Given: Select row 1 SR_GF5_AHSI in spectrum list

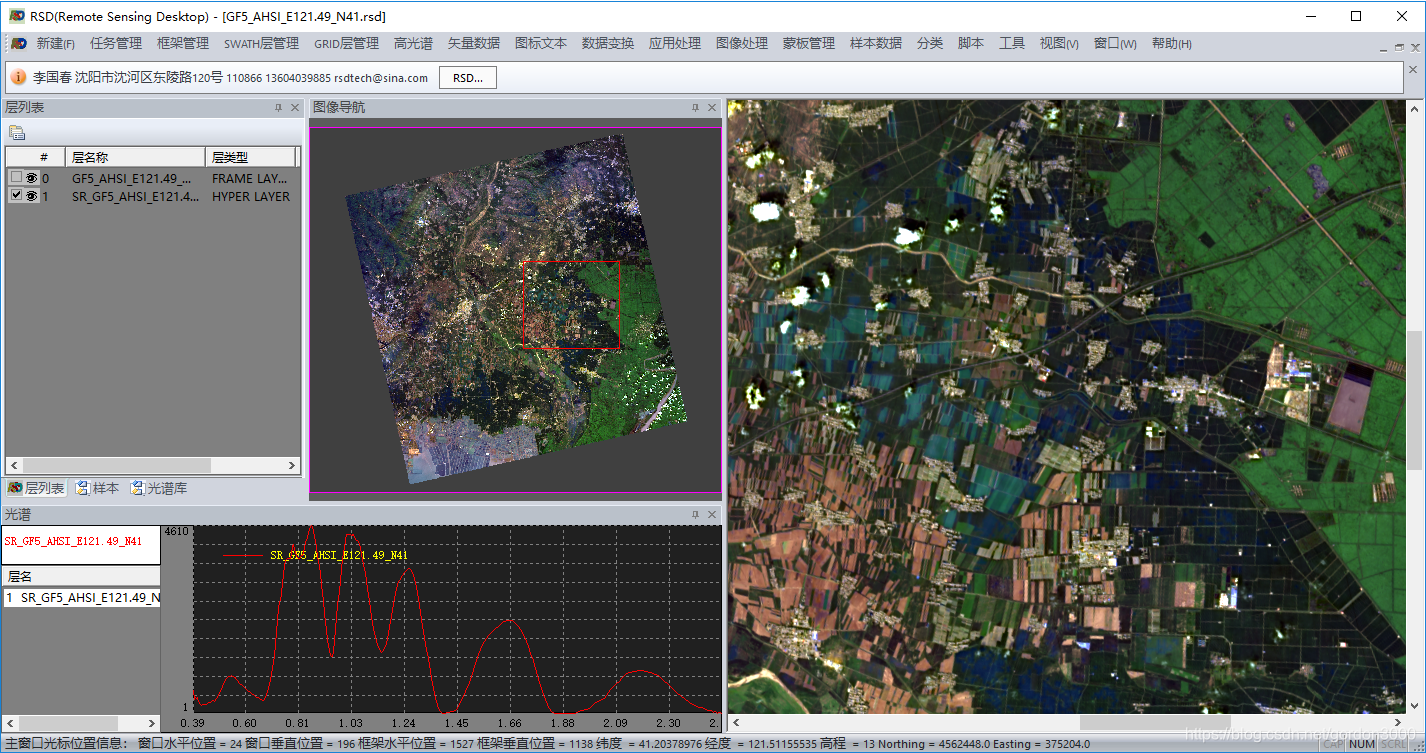Looking at the screenshot, I should (80, 598).
